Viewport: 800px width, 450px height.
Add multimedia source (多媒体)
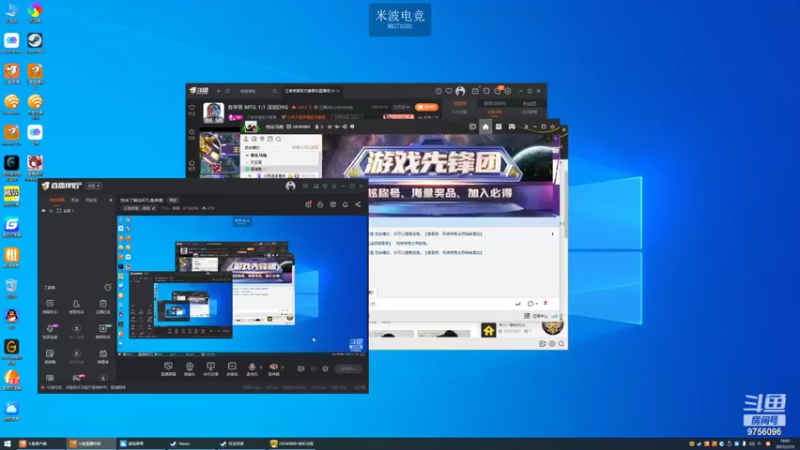click(x=232, y=369)
